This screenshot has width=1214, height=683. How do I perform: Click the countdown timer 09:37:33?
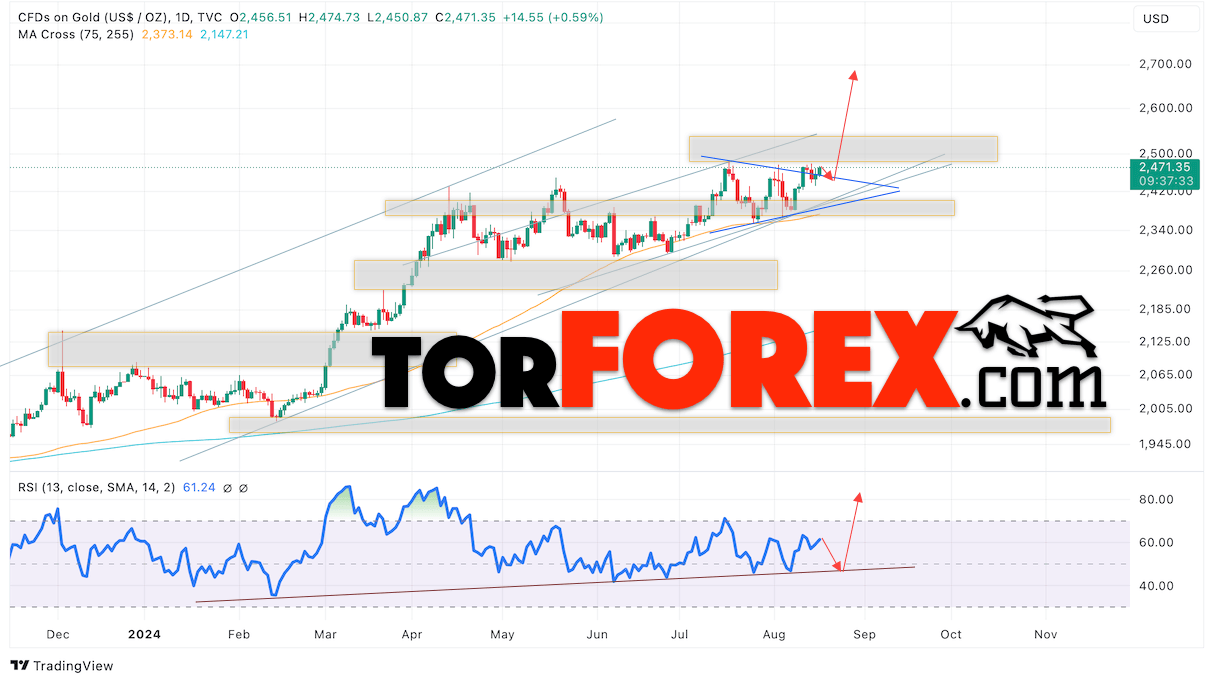tap(1165, 181)
